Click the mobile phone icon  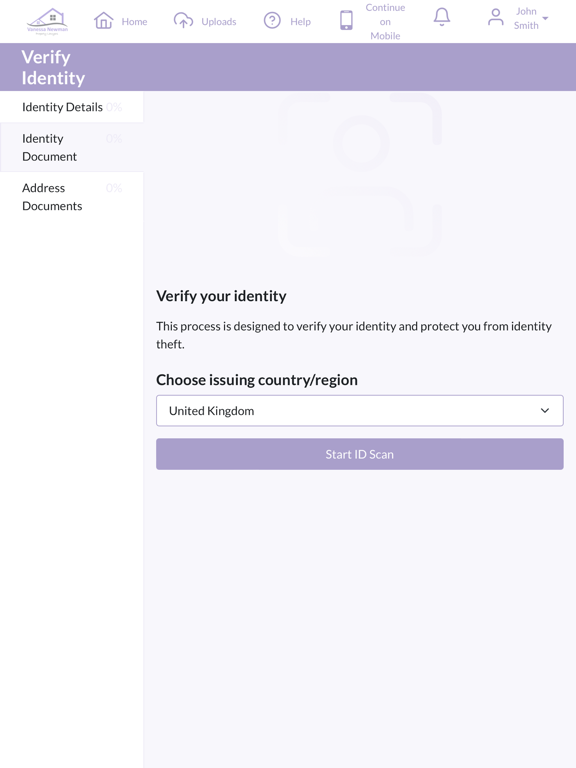tap(346, 21)
